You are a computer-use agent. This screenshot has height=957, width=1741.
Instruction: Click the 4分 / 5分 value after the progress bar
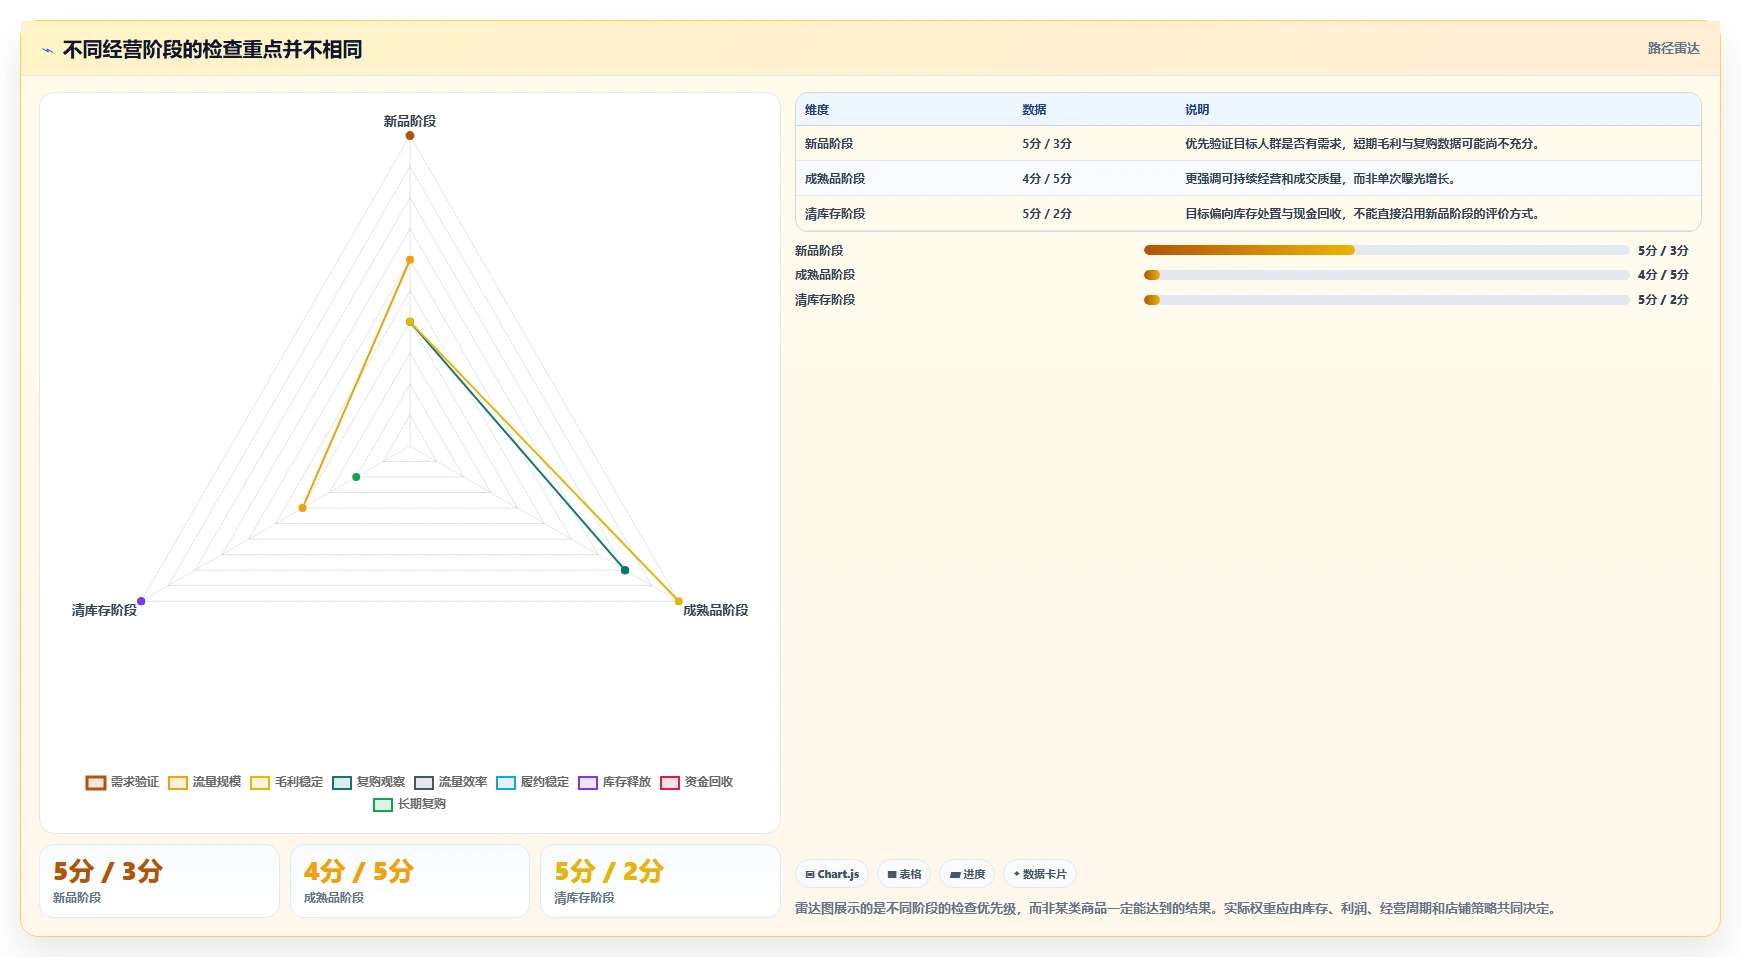click(1663, 275)
